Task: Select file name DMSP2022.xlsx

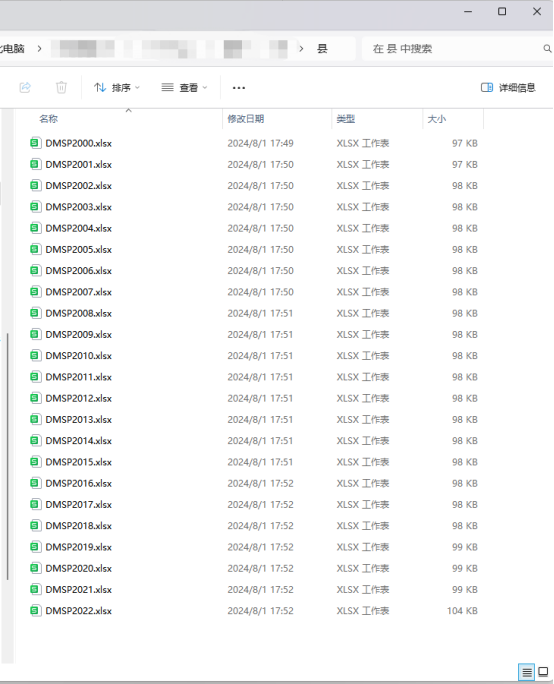Action: pyautogui.click(x=79, y=611)
